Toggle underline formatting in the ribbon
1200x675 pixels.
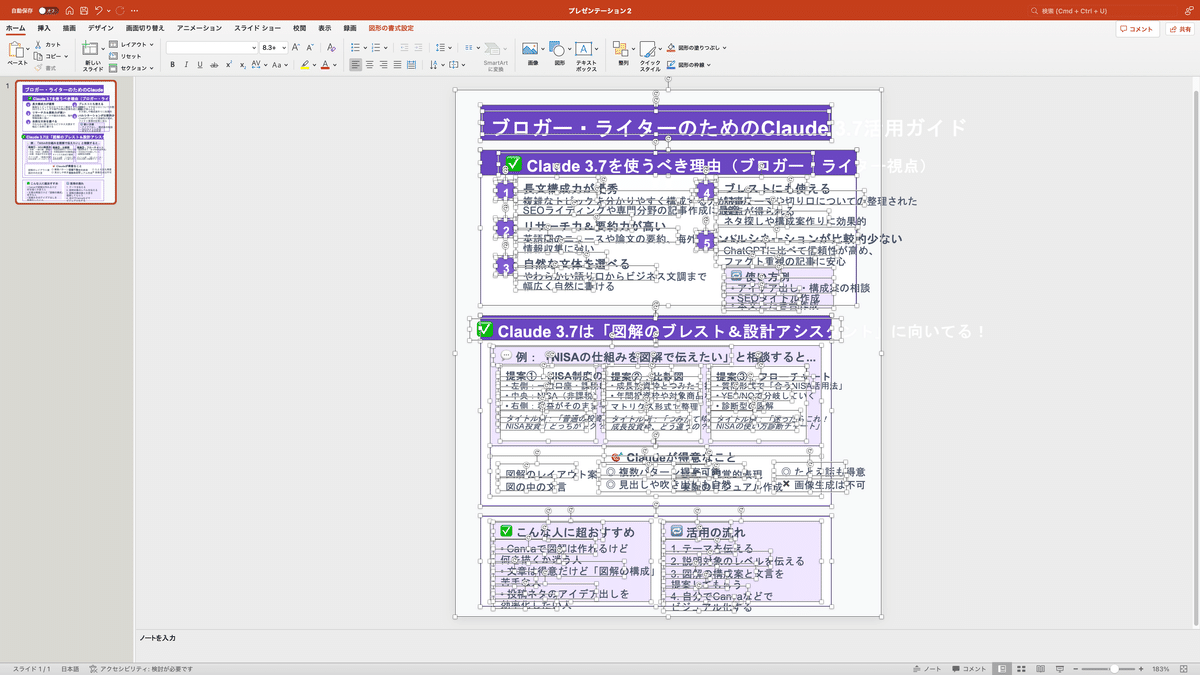click(x=200, y=64)
